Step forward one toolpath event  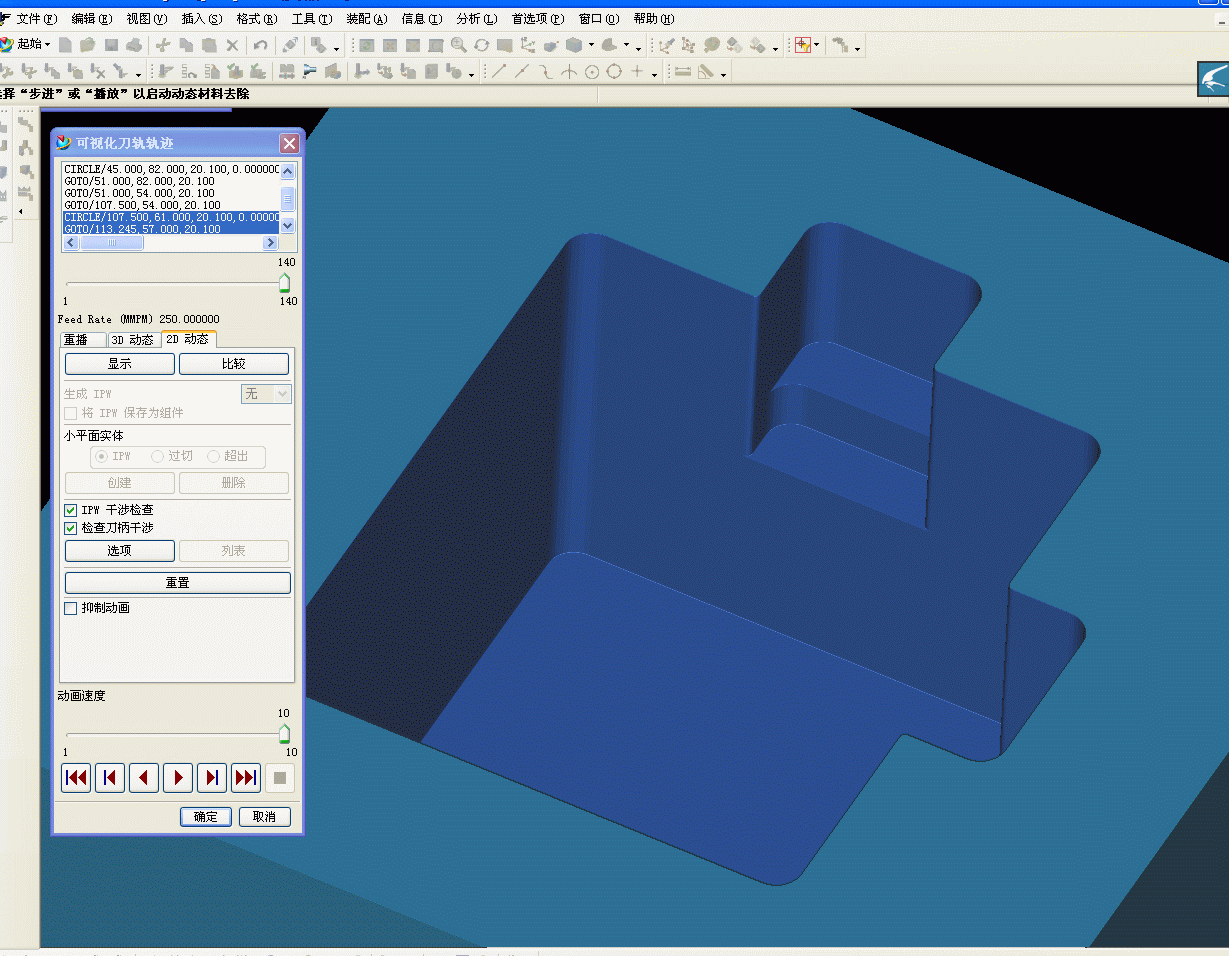212,778
